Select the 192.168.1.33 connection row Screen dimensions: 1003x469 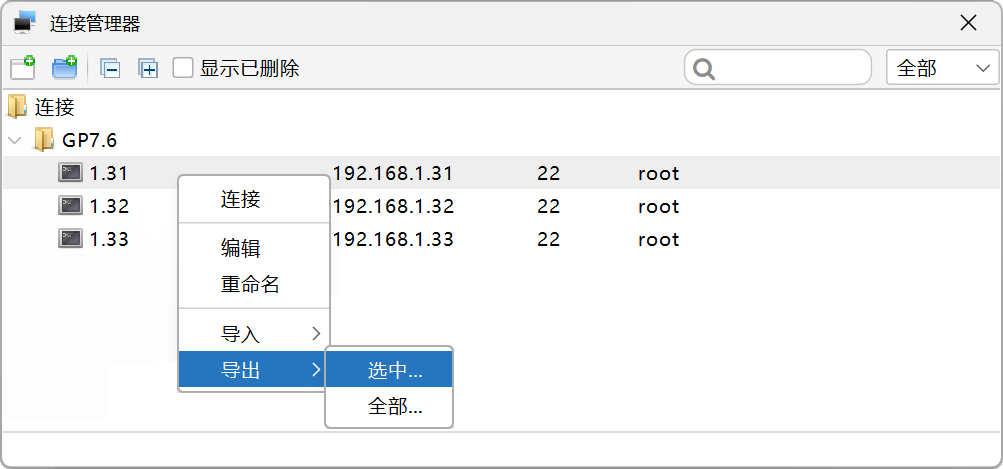pos(393,240)
